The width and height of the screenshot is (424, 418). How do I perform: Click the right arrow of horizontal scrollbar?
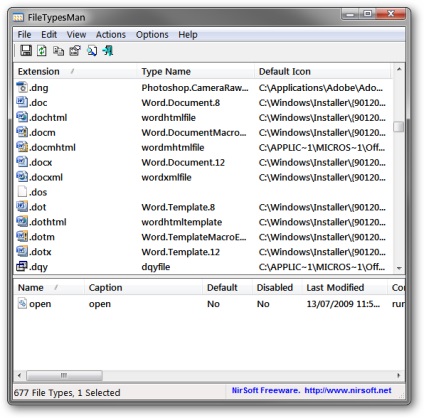pyautogui.click(x=399, y=376)
